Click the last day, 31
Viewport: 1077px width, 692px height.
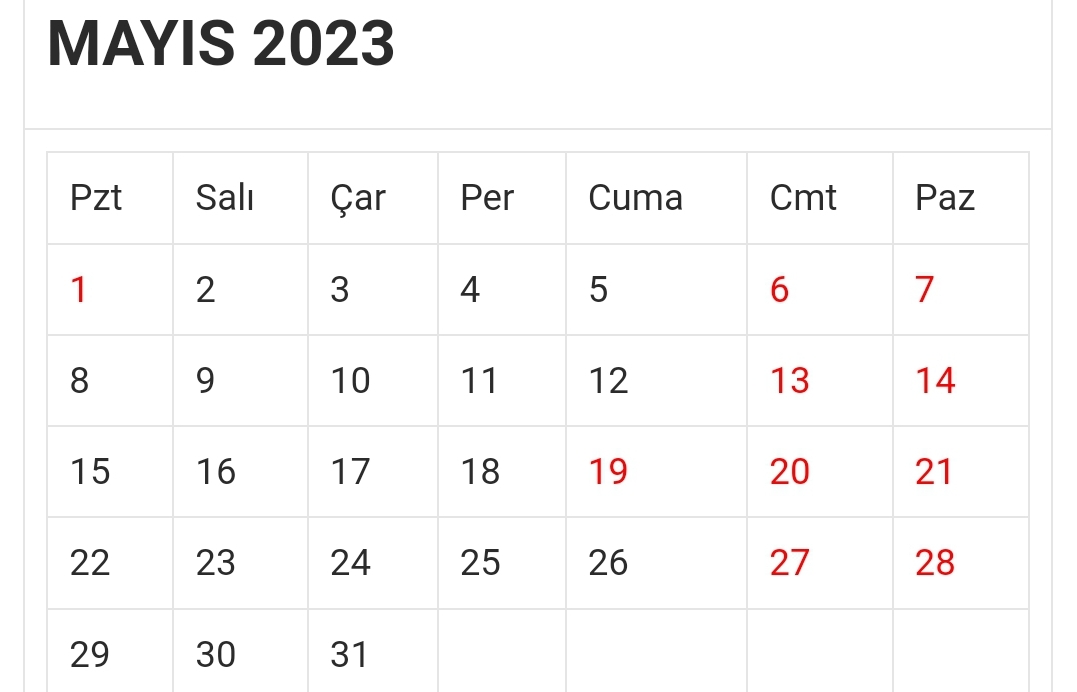coord(350,655)
